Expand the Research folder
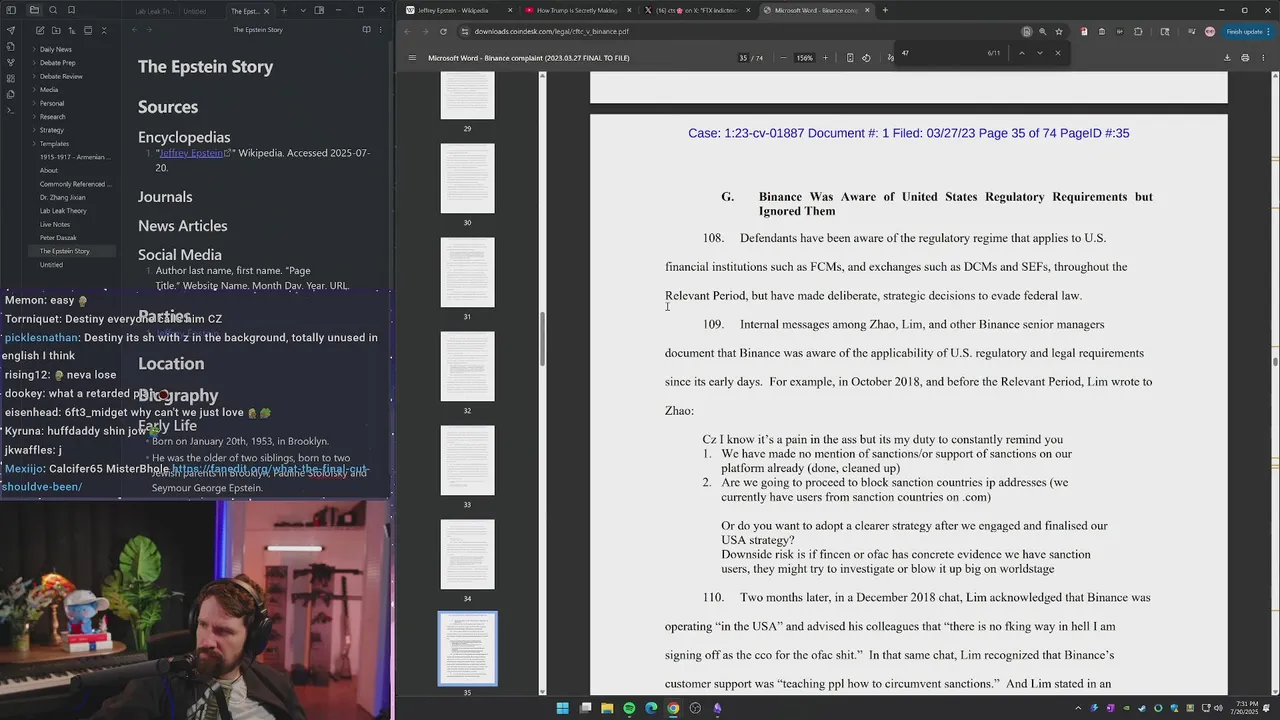The width and height of the screenshot is (1280, 720). [52, 117]
